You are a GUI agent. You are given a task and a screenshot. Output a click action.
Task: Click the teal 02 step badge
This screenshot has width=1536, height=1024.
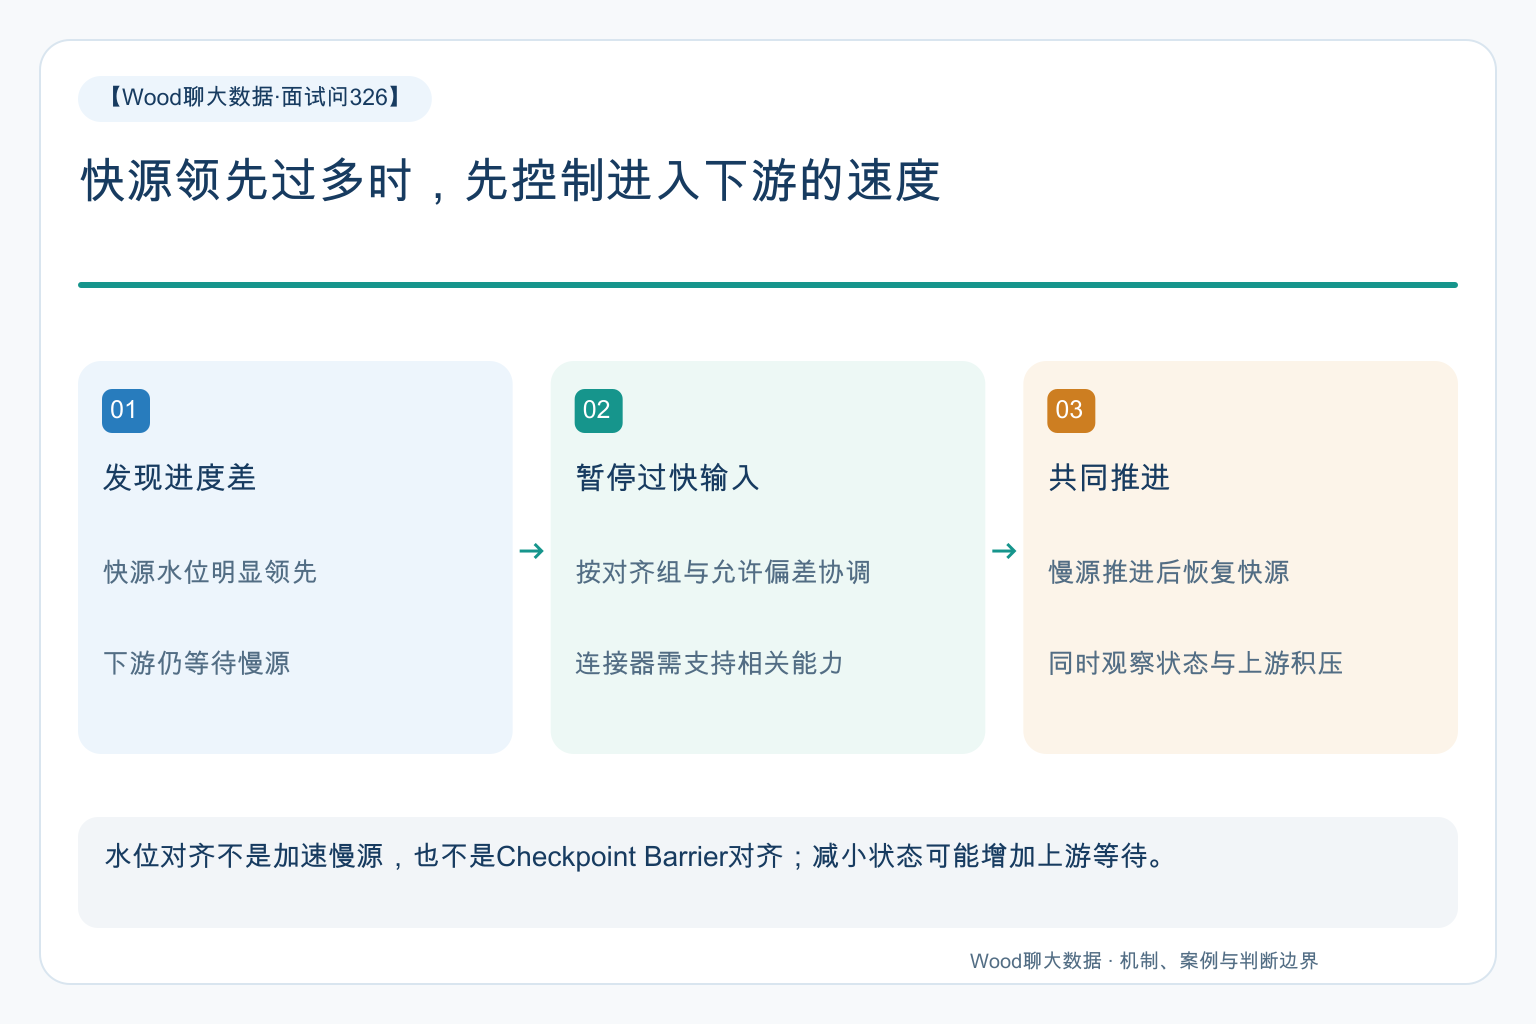point(598,410)
